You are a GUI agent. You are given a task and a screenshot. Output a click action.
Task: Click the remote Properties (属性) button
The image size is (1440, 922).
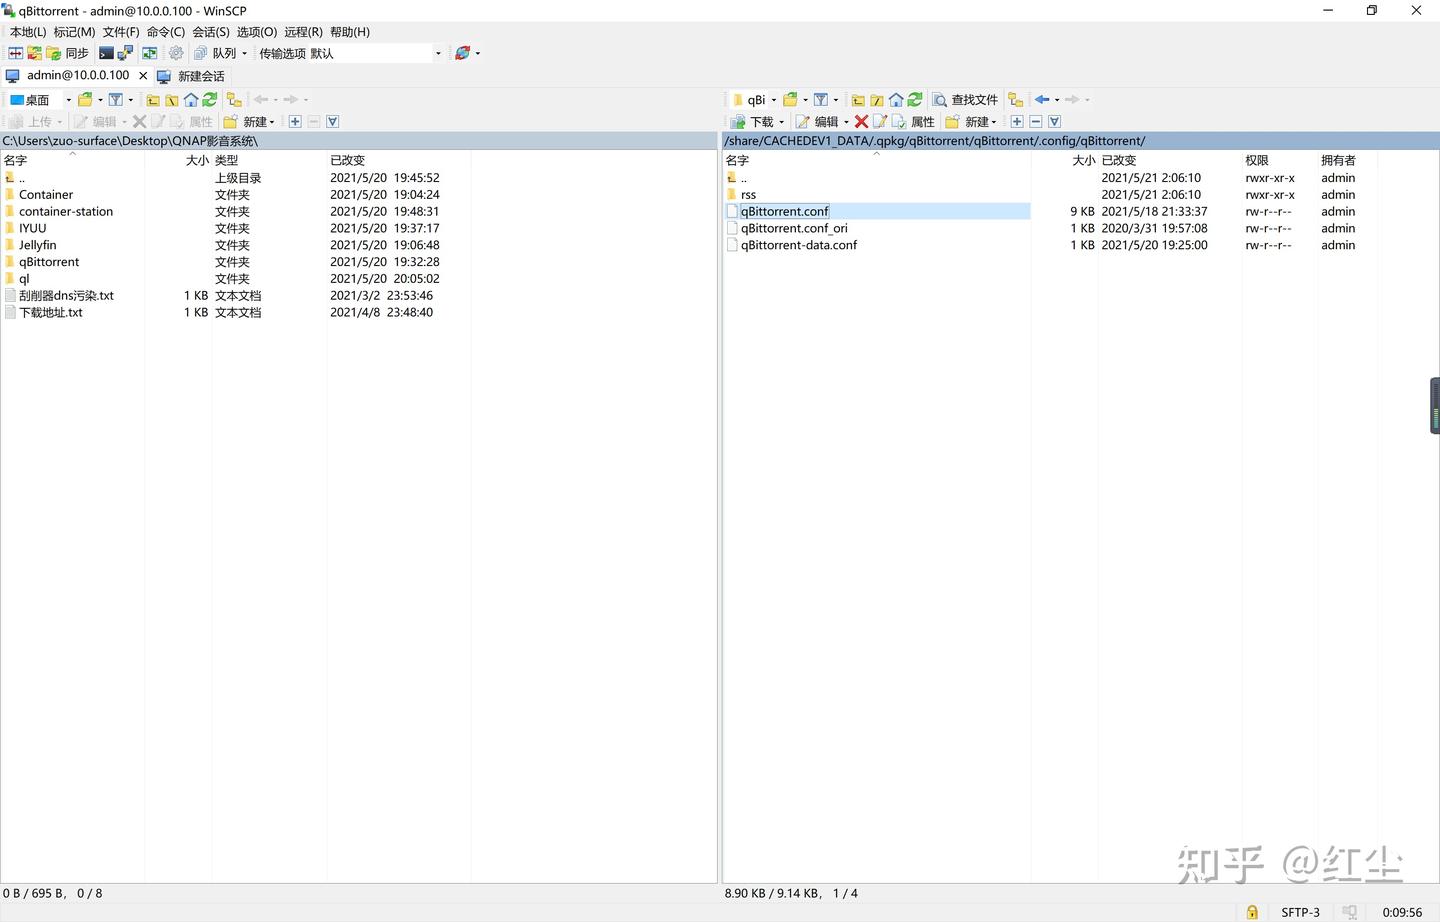(x=913, y=121)
